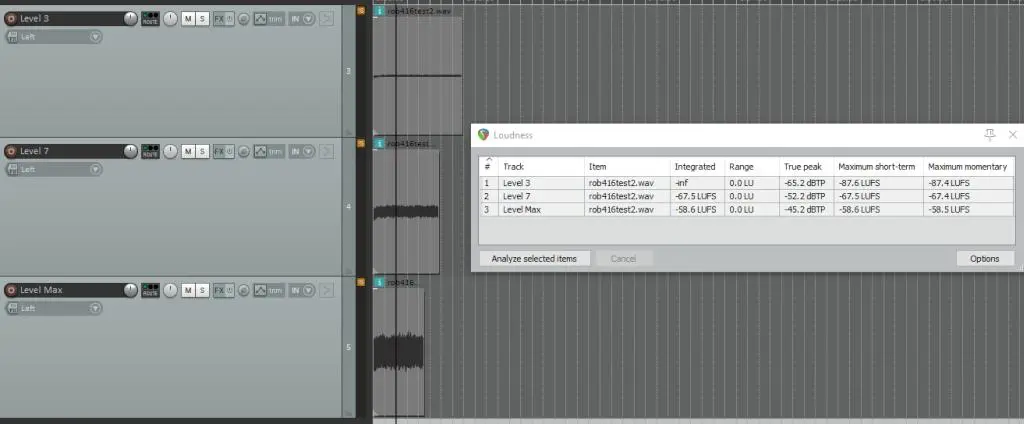Sort loudness table by Integrated column

coord(695,167)
